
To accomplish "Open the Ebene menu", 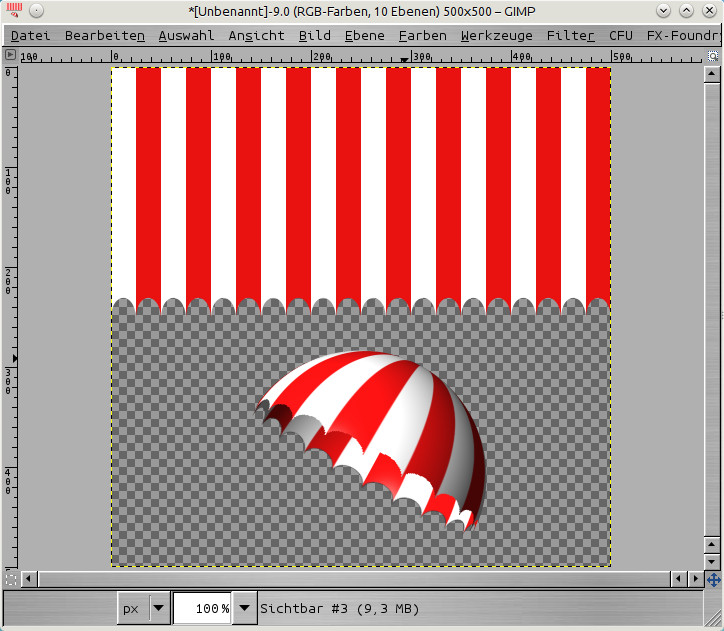I will [364, 35].
